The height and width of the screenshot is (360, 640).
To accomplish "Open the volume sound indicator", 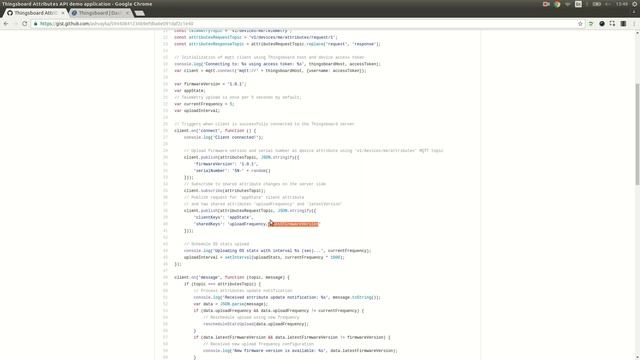I will click(608, 4).
